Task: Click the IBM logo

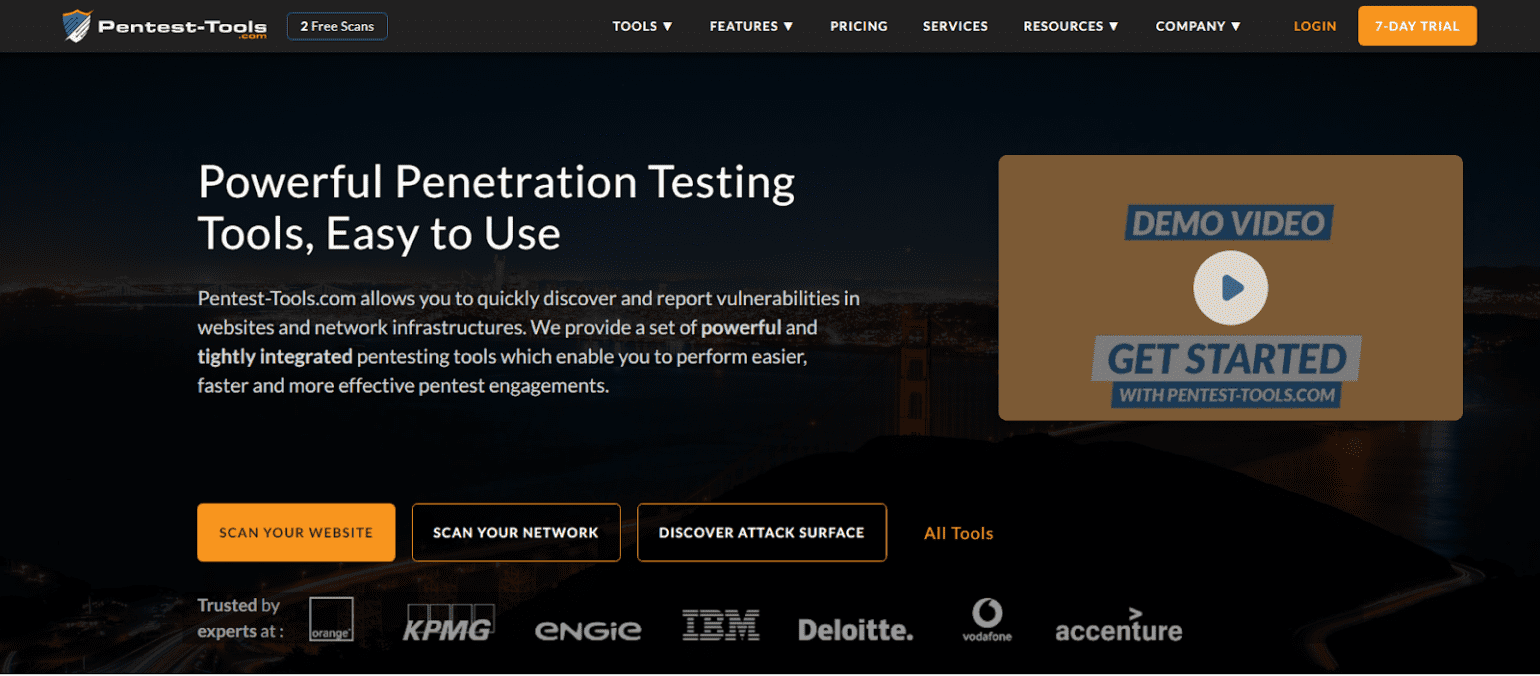Action: [721, 624]
